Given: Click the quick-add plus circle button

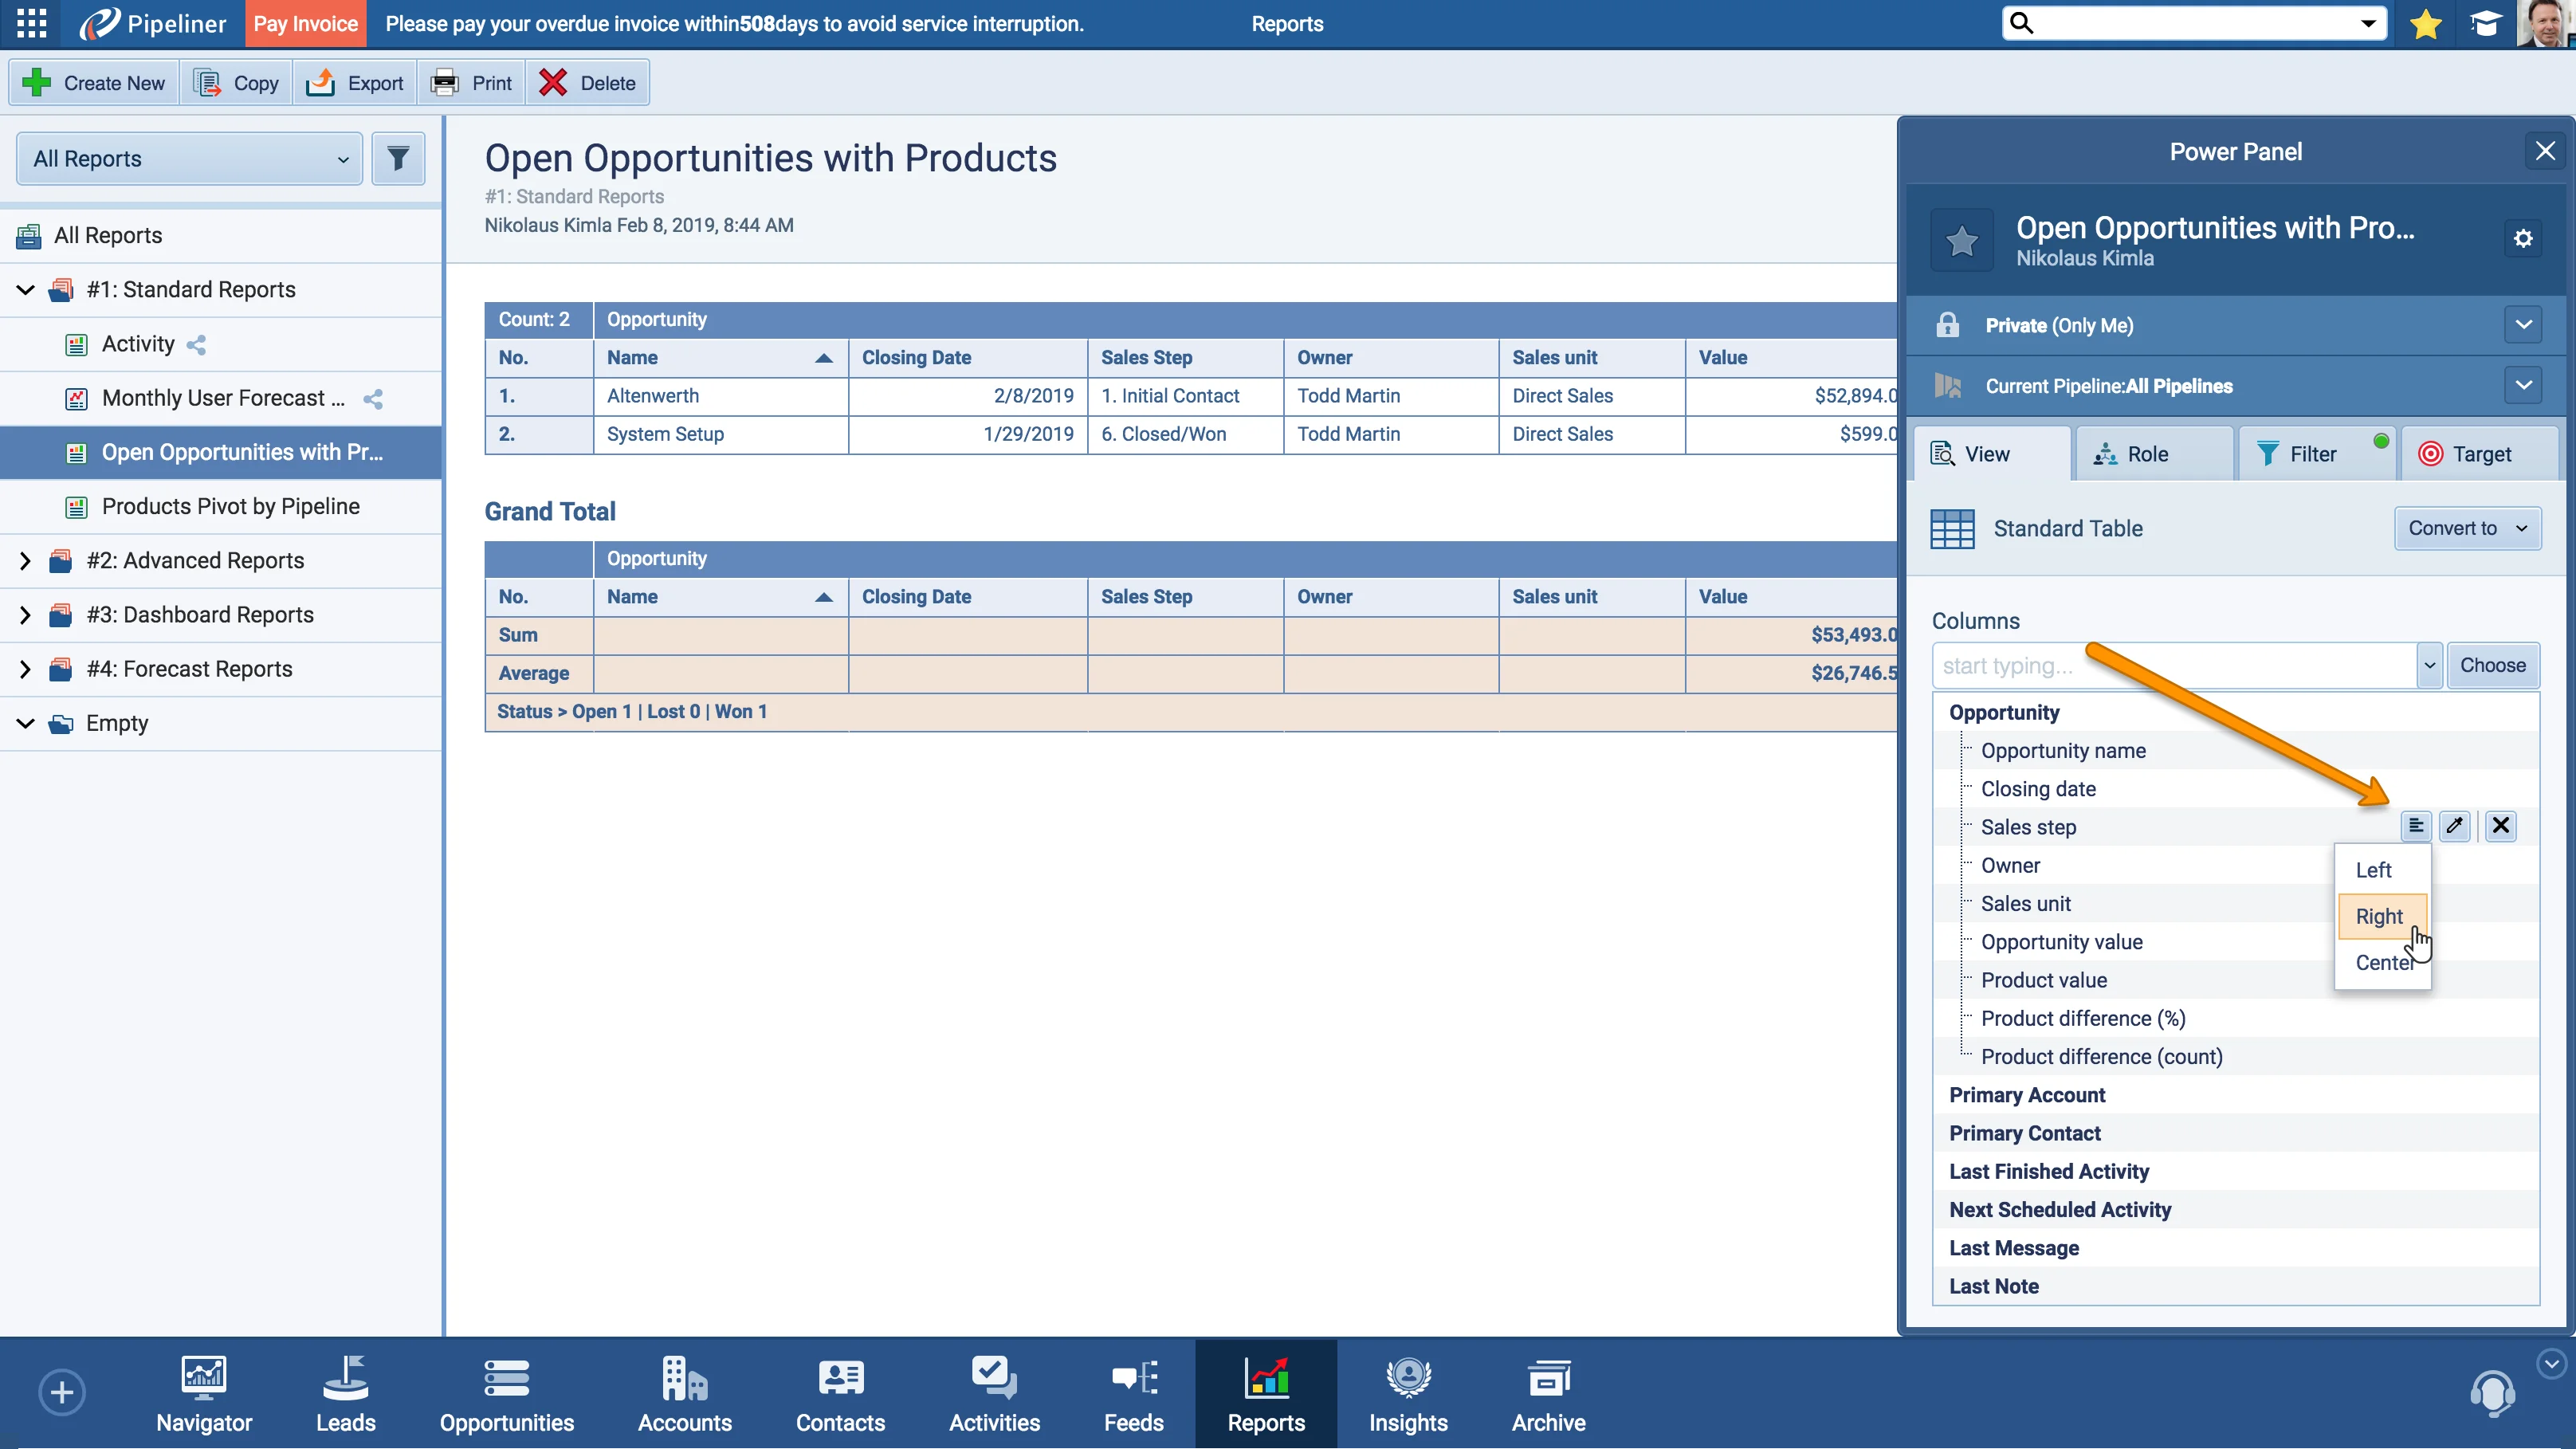Looking at the screenshot, I should coord(62,1392).
